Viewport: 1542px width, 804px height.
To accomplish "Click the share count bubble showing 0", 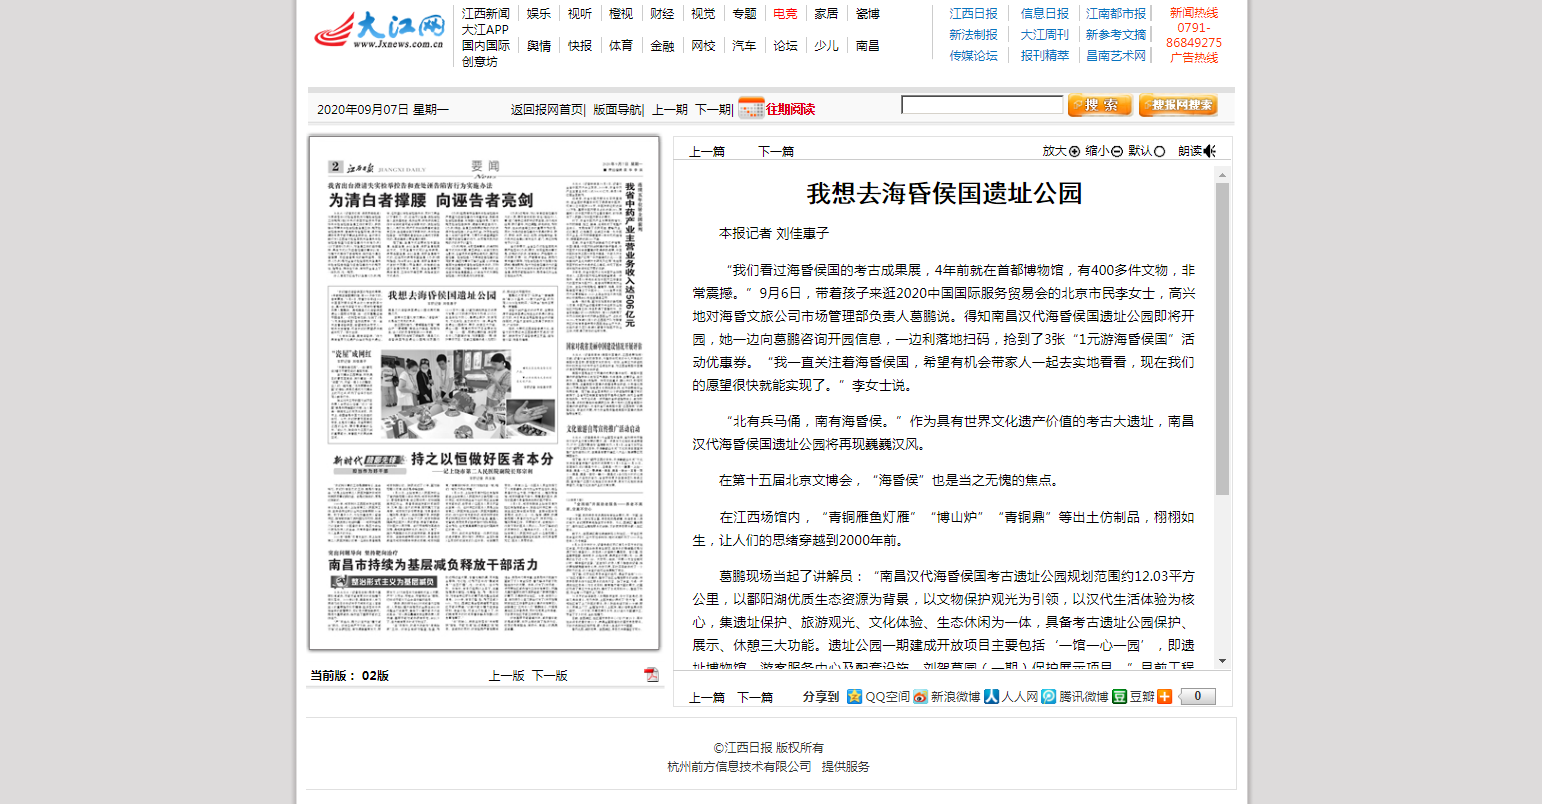I will [x=1198, y=696].
